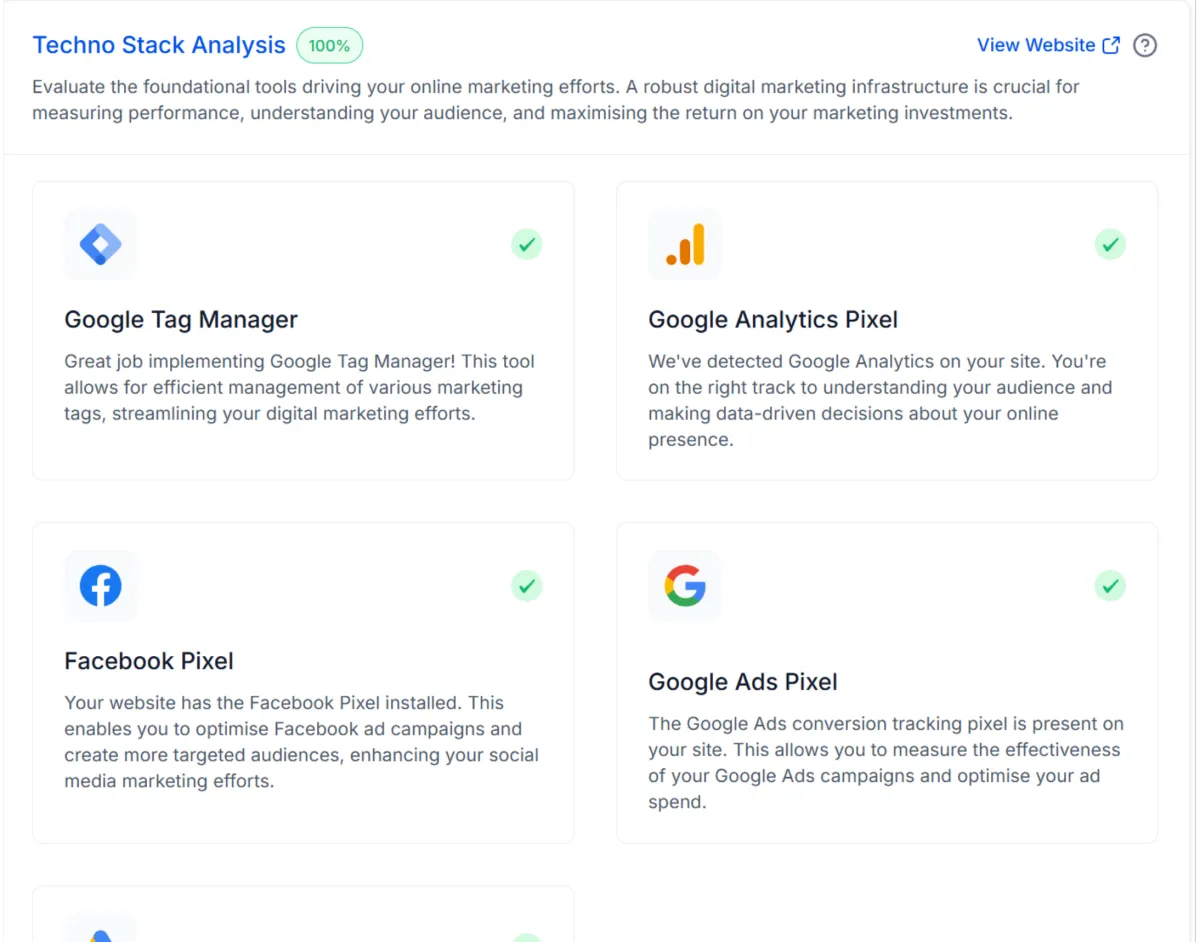Click the Google Ads Pixel green checkmark
Image resolution: width=1200 pixels, height=942 pixels.
(x=1110, y=586)
